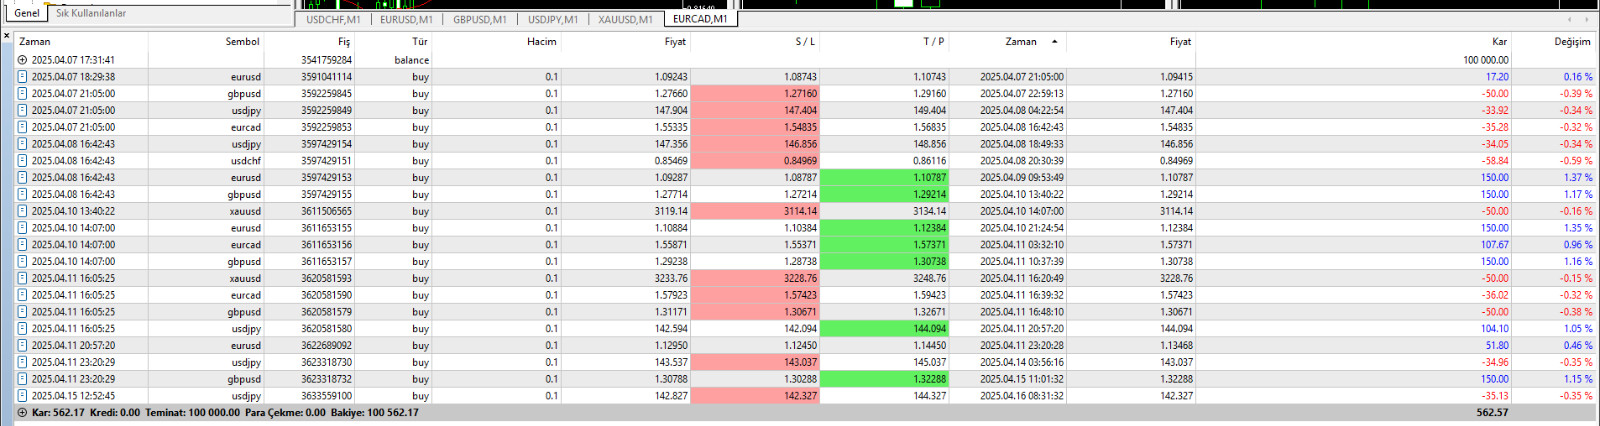This screenshot has height=426, width=1600.
Task: Click the order icon for ticket 3620581590
Action: [22, 295]
